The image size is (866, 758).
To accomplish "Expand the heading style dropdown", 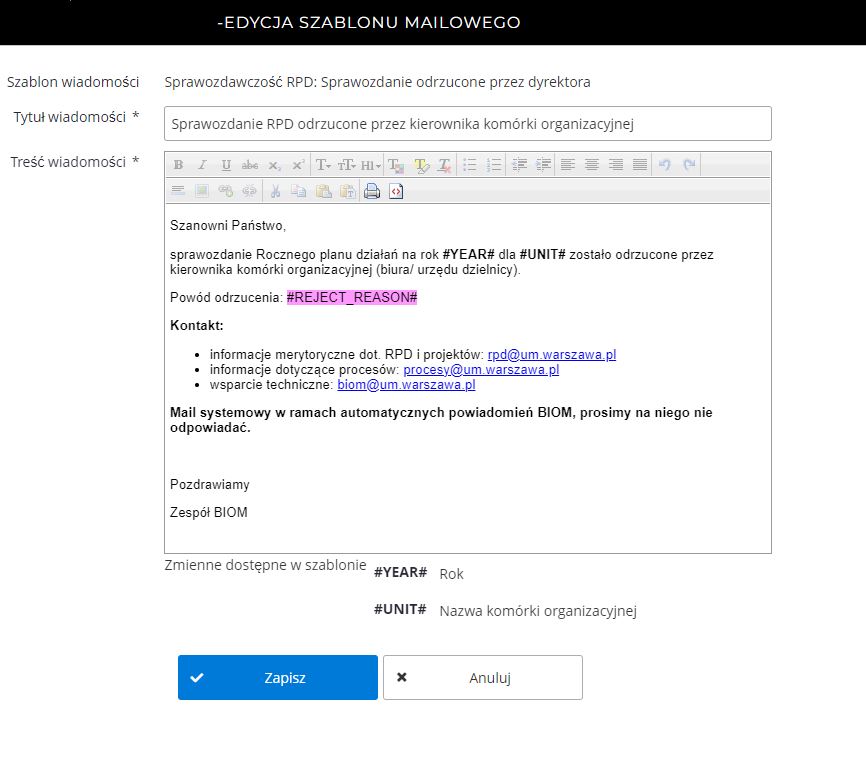I will point(370,165).
